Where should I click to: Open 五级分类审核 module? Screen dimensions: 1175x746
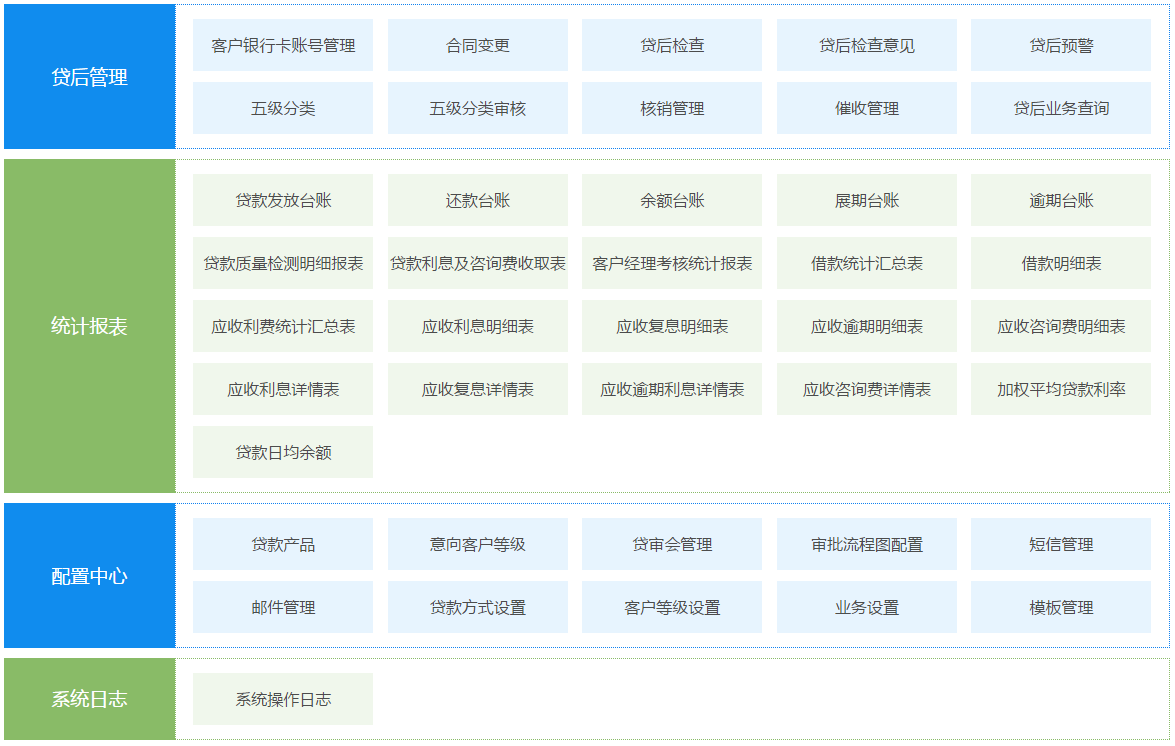pos(477,108)
